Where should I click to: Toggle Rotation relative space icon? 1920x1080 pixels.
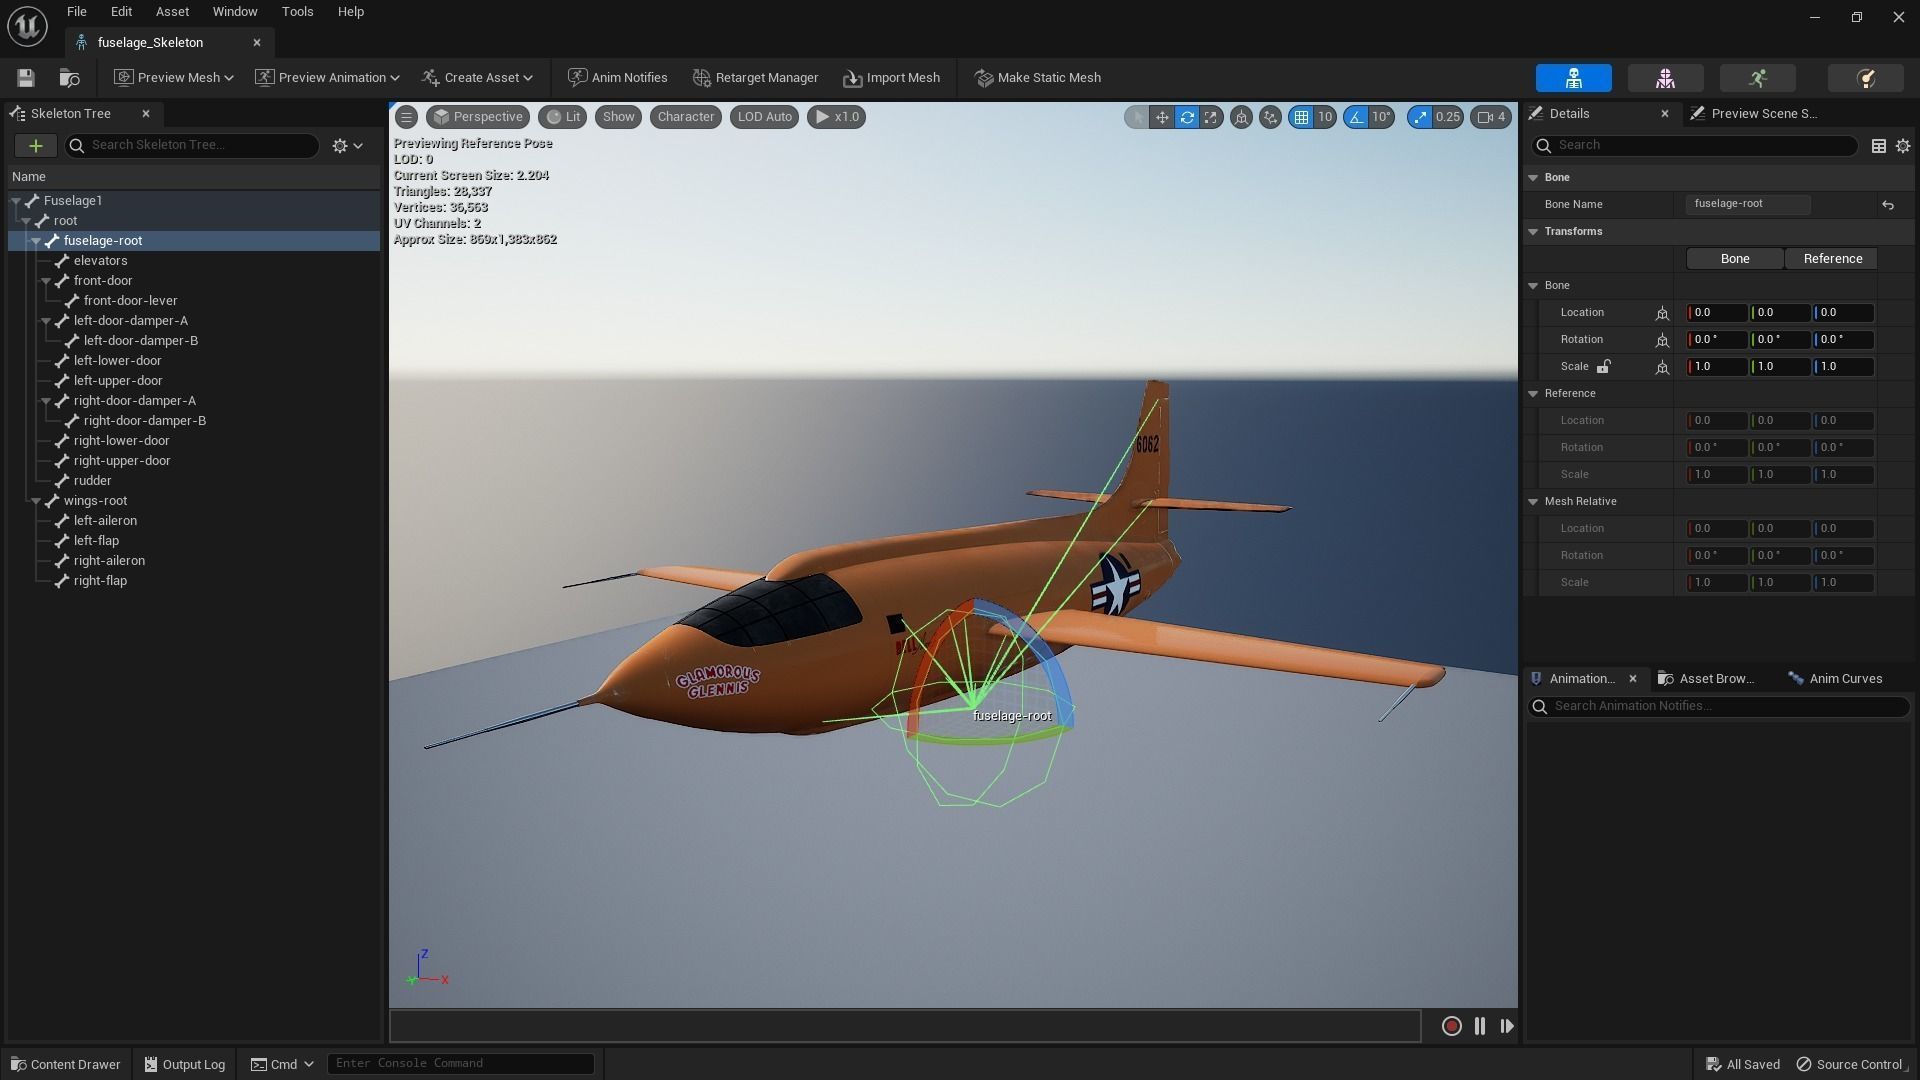click(x=1662, y=340)
